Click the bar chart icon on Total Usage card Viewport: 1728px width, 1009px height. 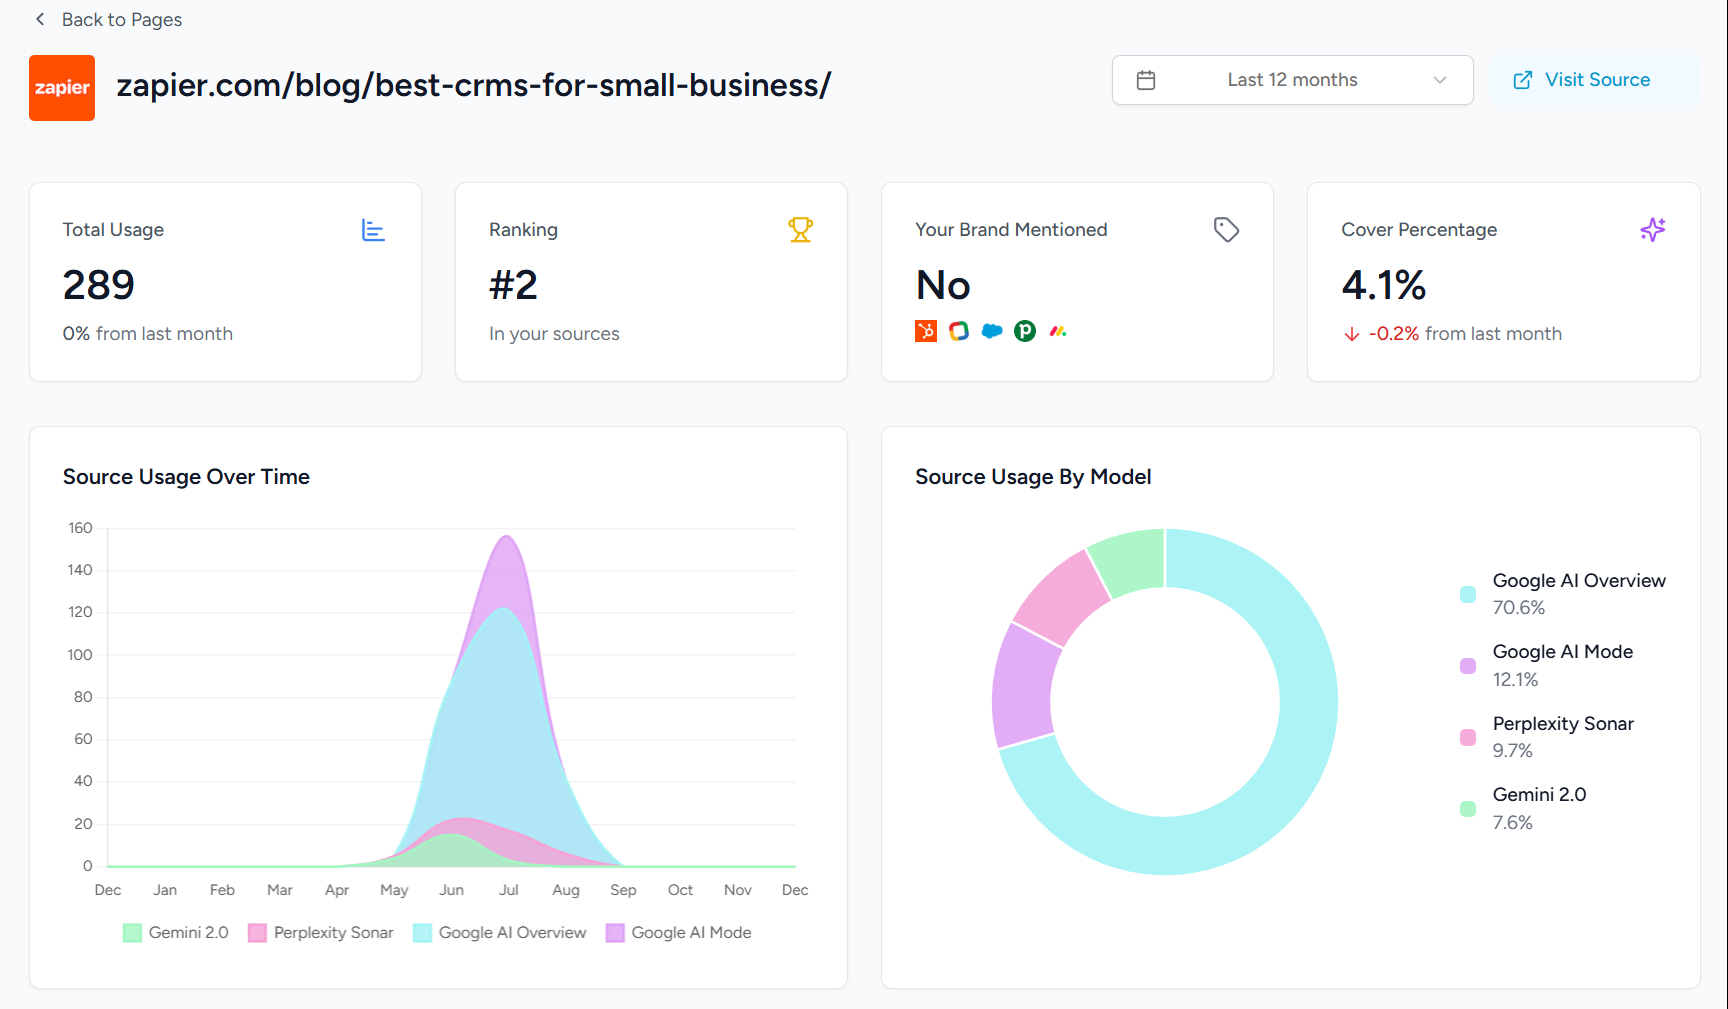[373, 229]
